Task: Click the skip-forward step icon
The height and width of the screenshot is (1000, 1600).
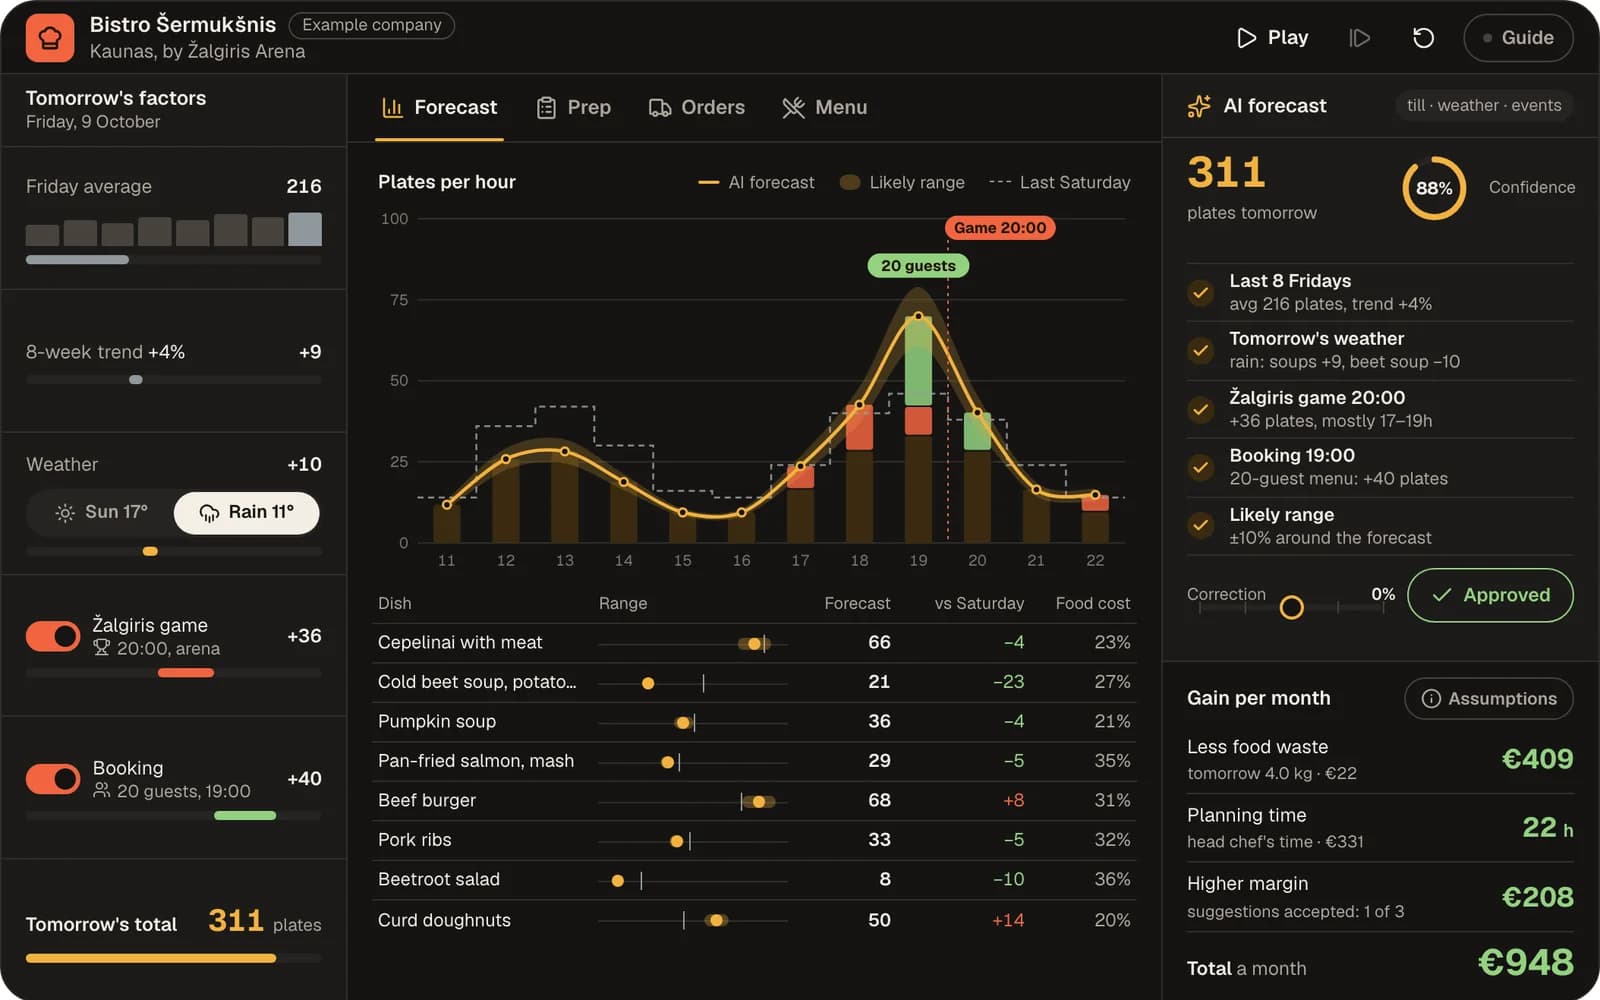Action: coord(1359,38)
